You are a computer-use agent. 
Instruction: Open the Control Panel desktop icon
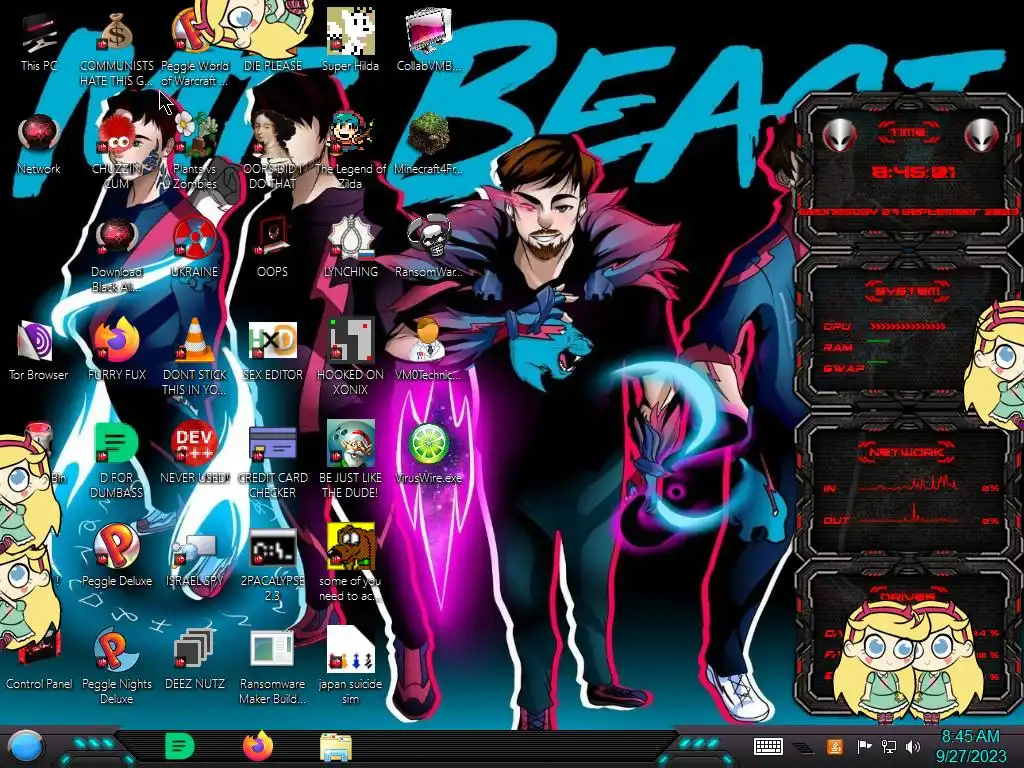(x=39, y=660)
